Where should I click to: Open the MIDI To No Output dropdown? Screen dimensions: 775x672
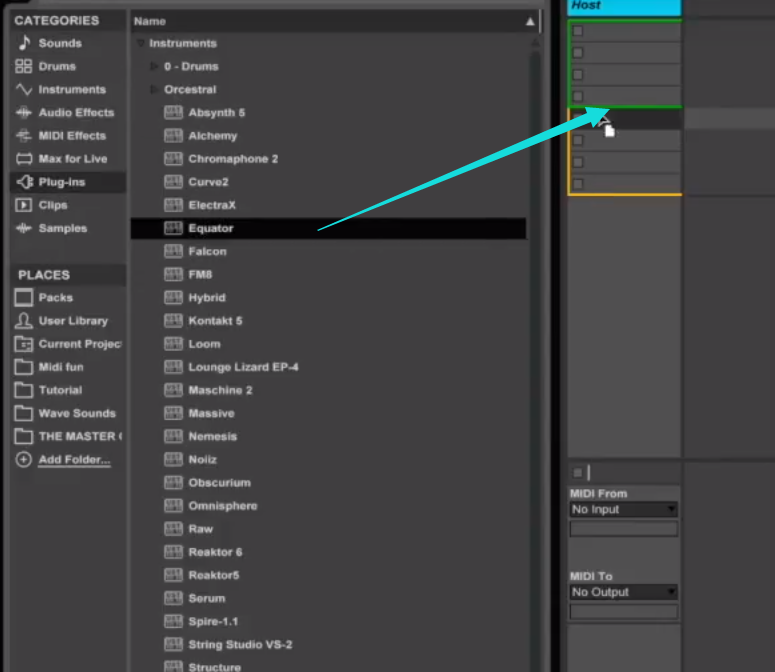[x=624, y=592]
